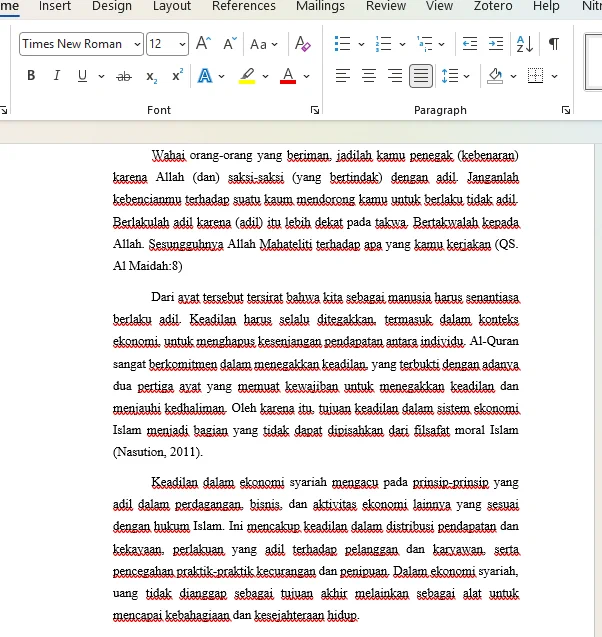Expand font color dropdown arrow

306,76
